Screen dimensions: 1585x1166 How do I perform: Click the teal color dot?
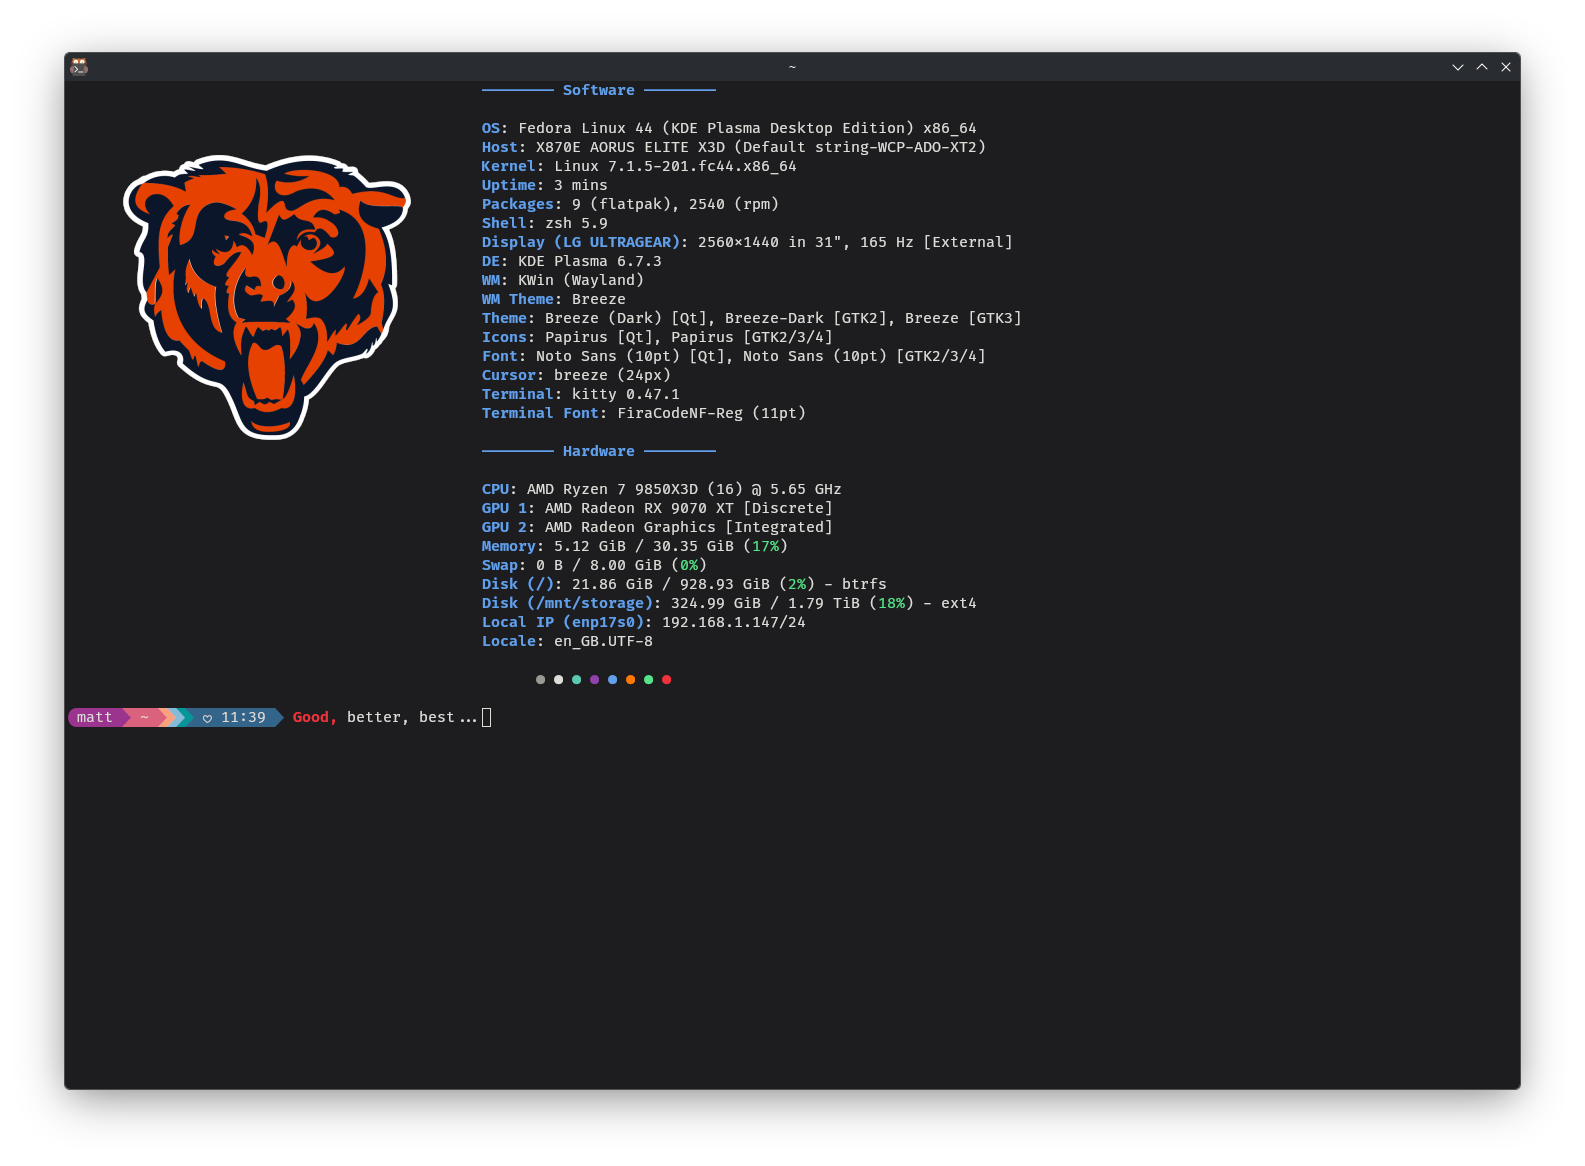576,680
